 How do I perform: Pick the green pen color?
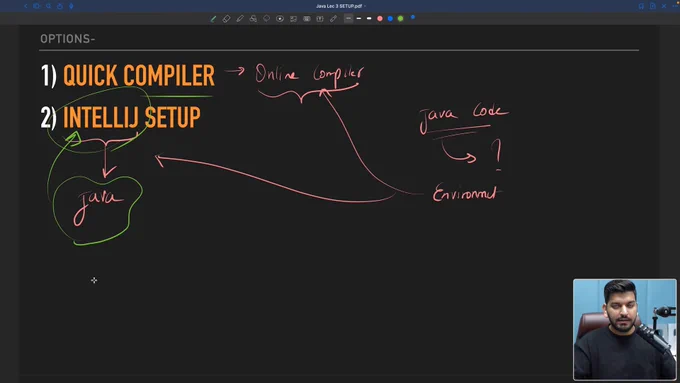[401, 19]
